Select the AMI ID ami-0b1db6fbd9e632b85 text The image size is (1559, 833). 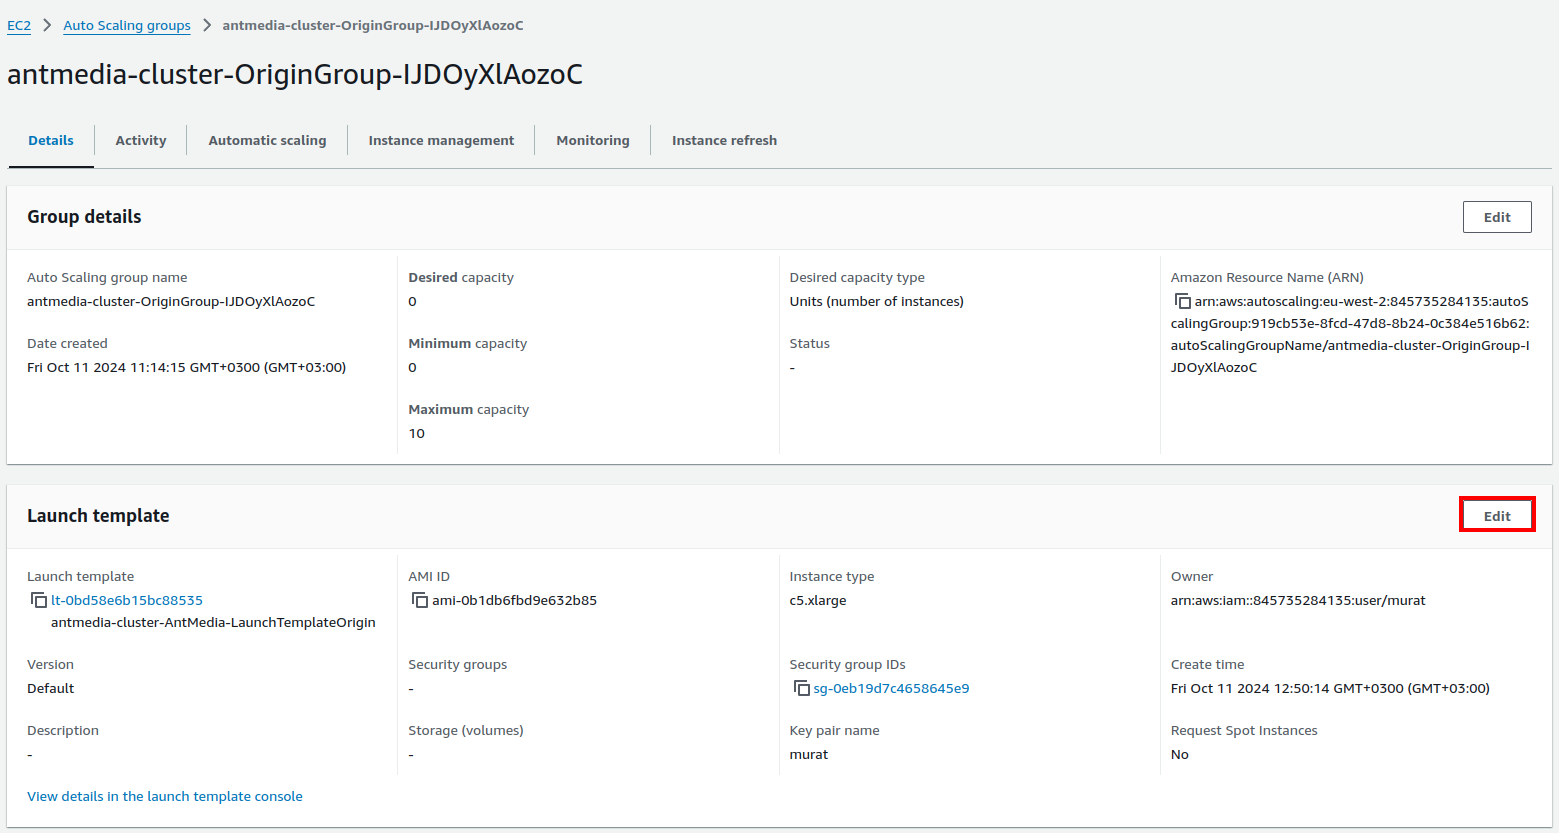514,600
